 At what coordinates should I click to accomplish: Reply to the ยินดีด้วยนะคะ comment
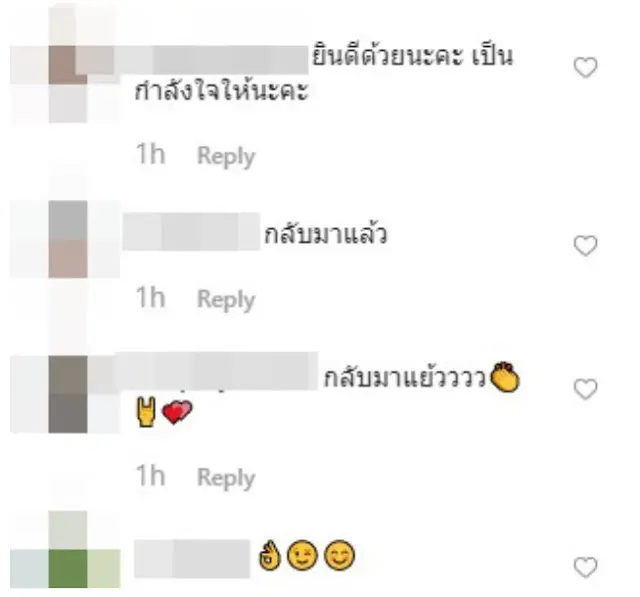click(226, 156)
